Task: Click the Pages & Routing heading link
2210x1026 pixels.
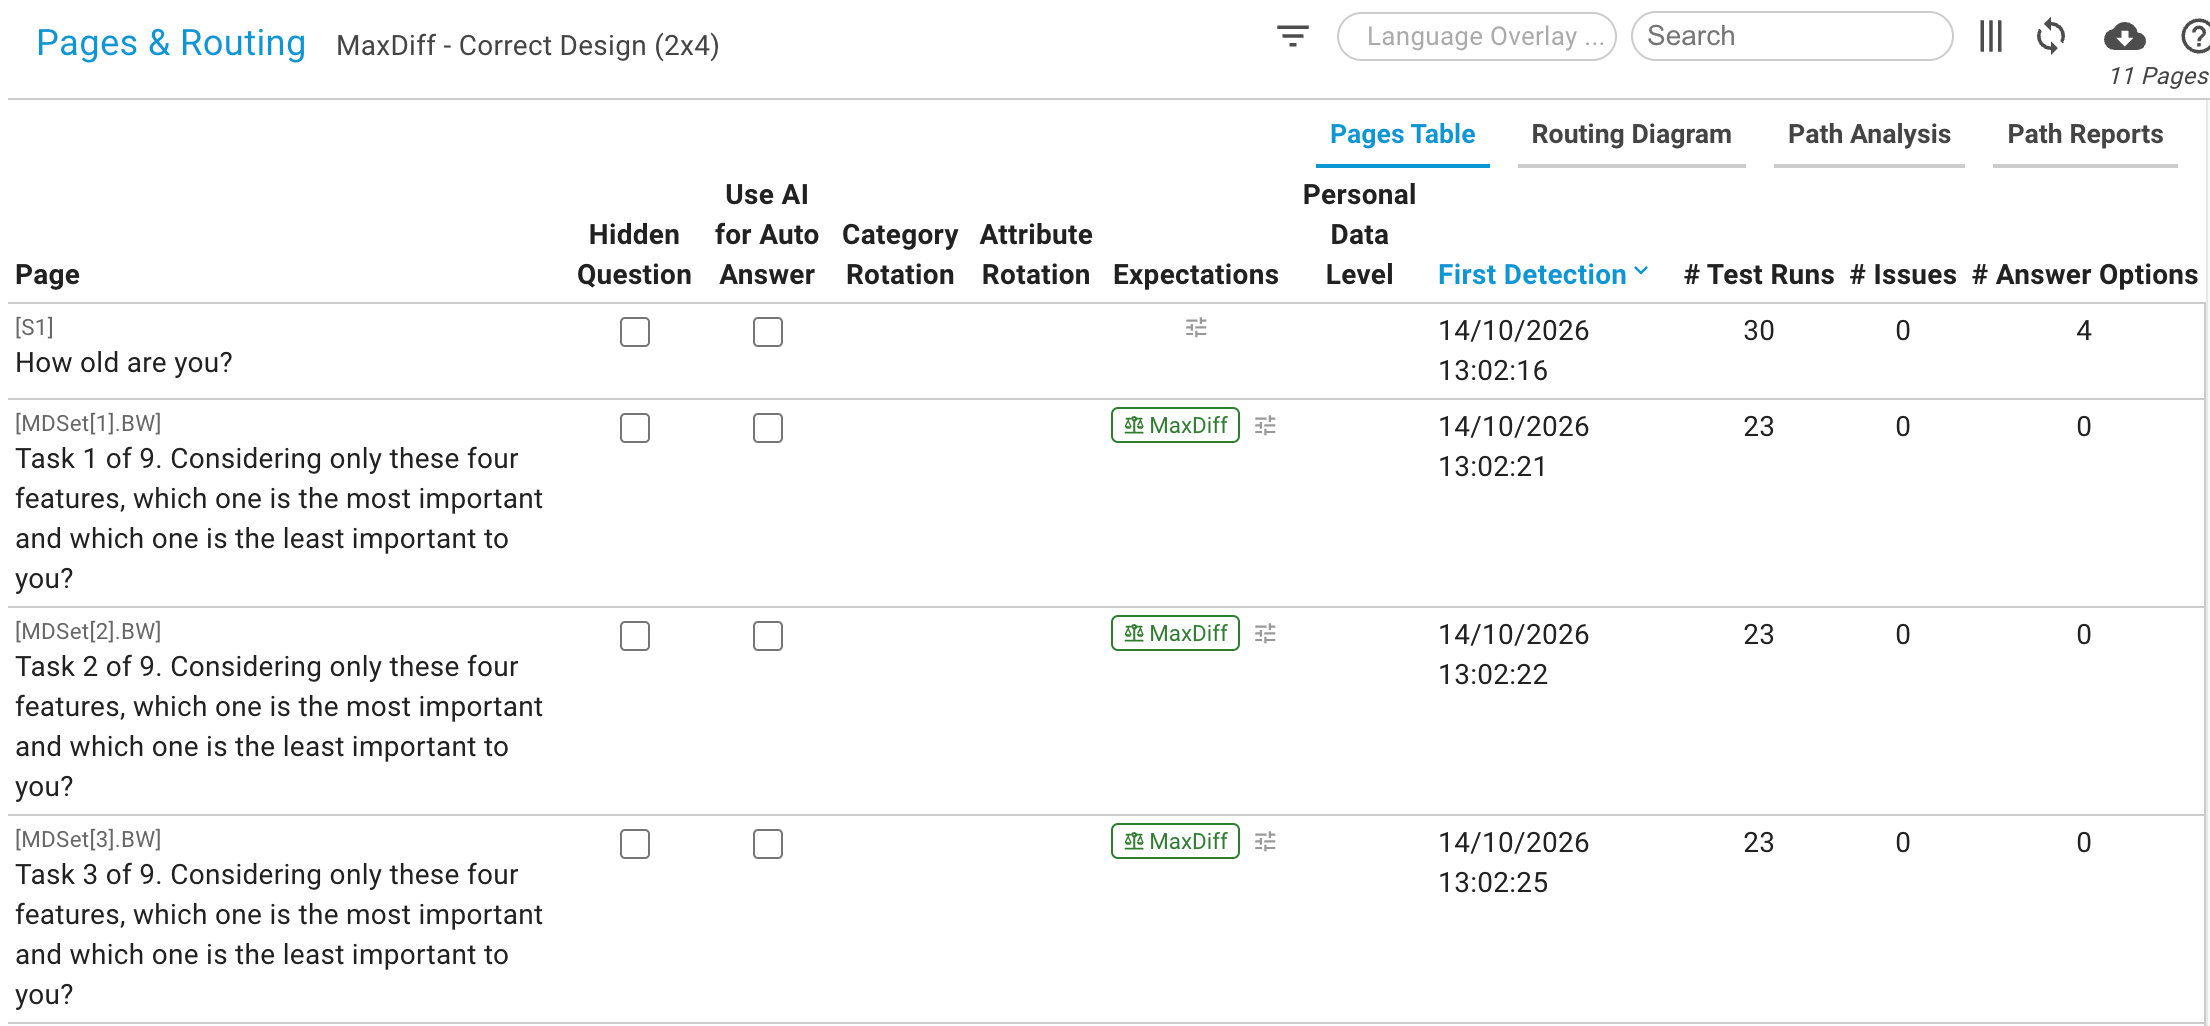Action: pyautogui.click(x=171, y=43)
